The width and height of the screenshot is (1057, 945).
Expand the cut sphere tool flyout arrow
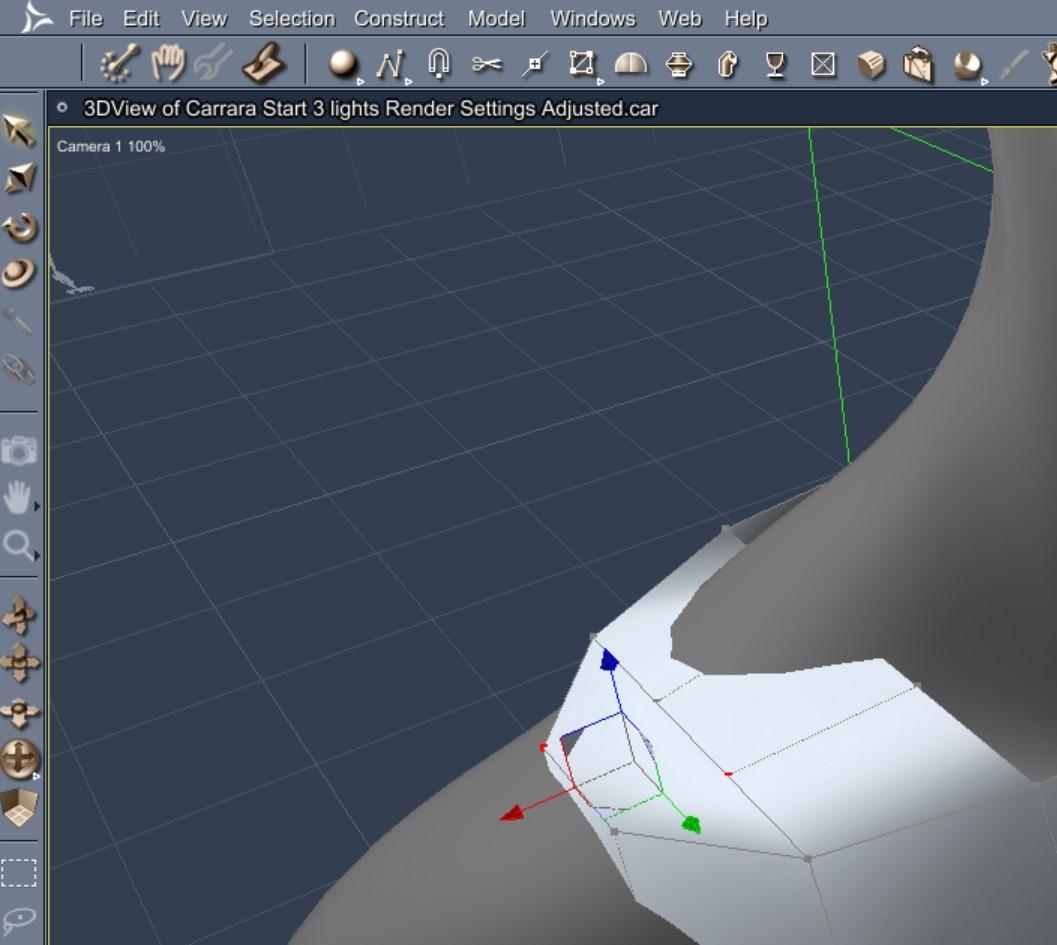pos(984,82)
